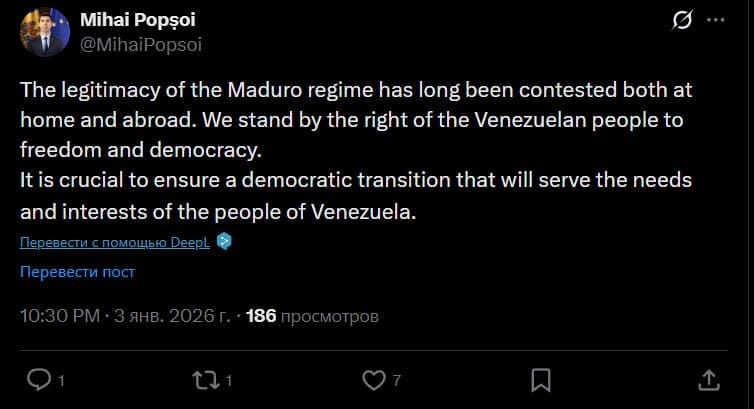The width and height of the screenshot is (754, 409).
Task: Click "Перевести с помощью DeepL" link
Action: click(x=116, y=241)
